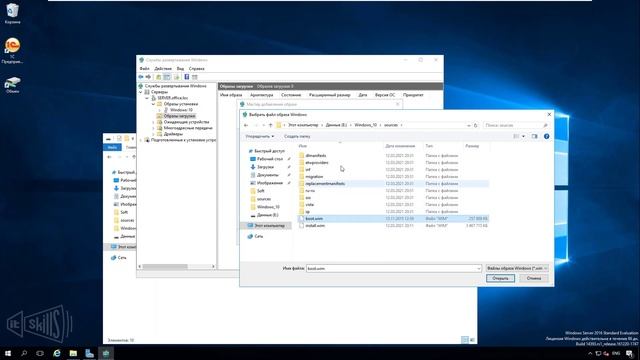Go back in the file selection dialog
Image resolution: width=640 pixels, height=360 pixels.
click(x=246, y=125)
